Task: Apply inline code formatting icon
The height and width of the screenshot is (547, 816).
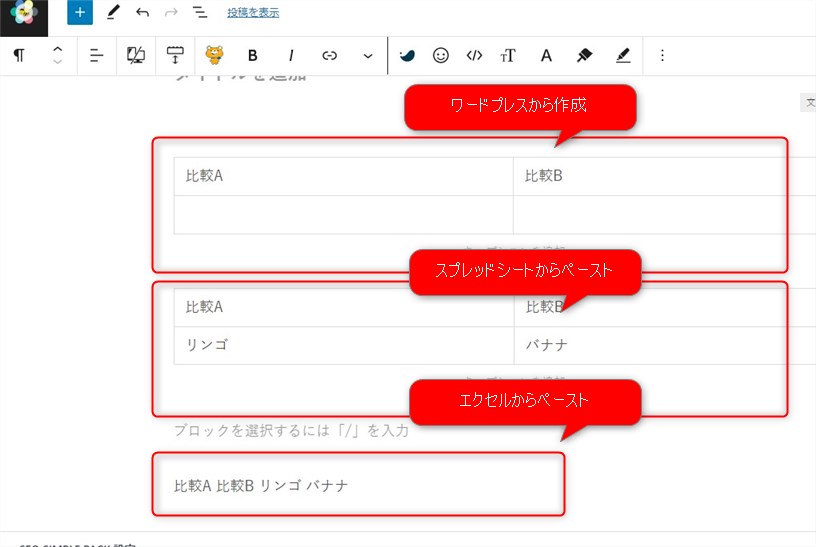Action: [474, 55]
